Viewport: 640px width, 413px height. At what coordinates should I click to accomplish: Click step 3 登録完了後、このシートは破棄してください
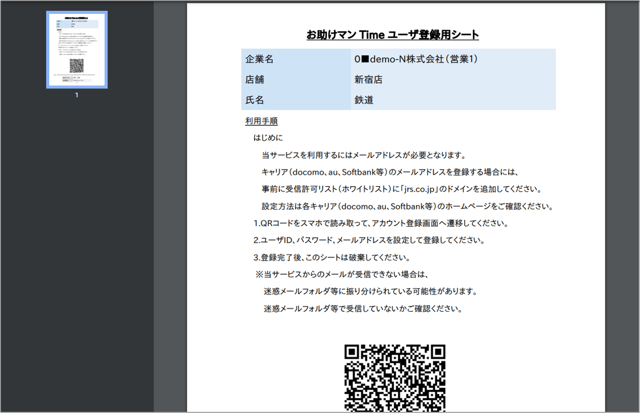(x=332, y=258)
